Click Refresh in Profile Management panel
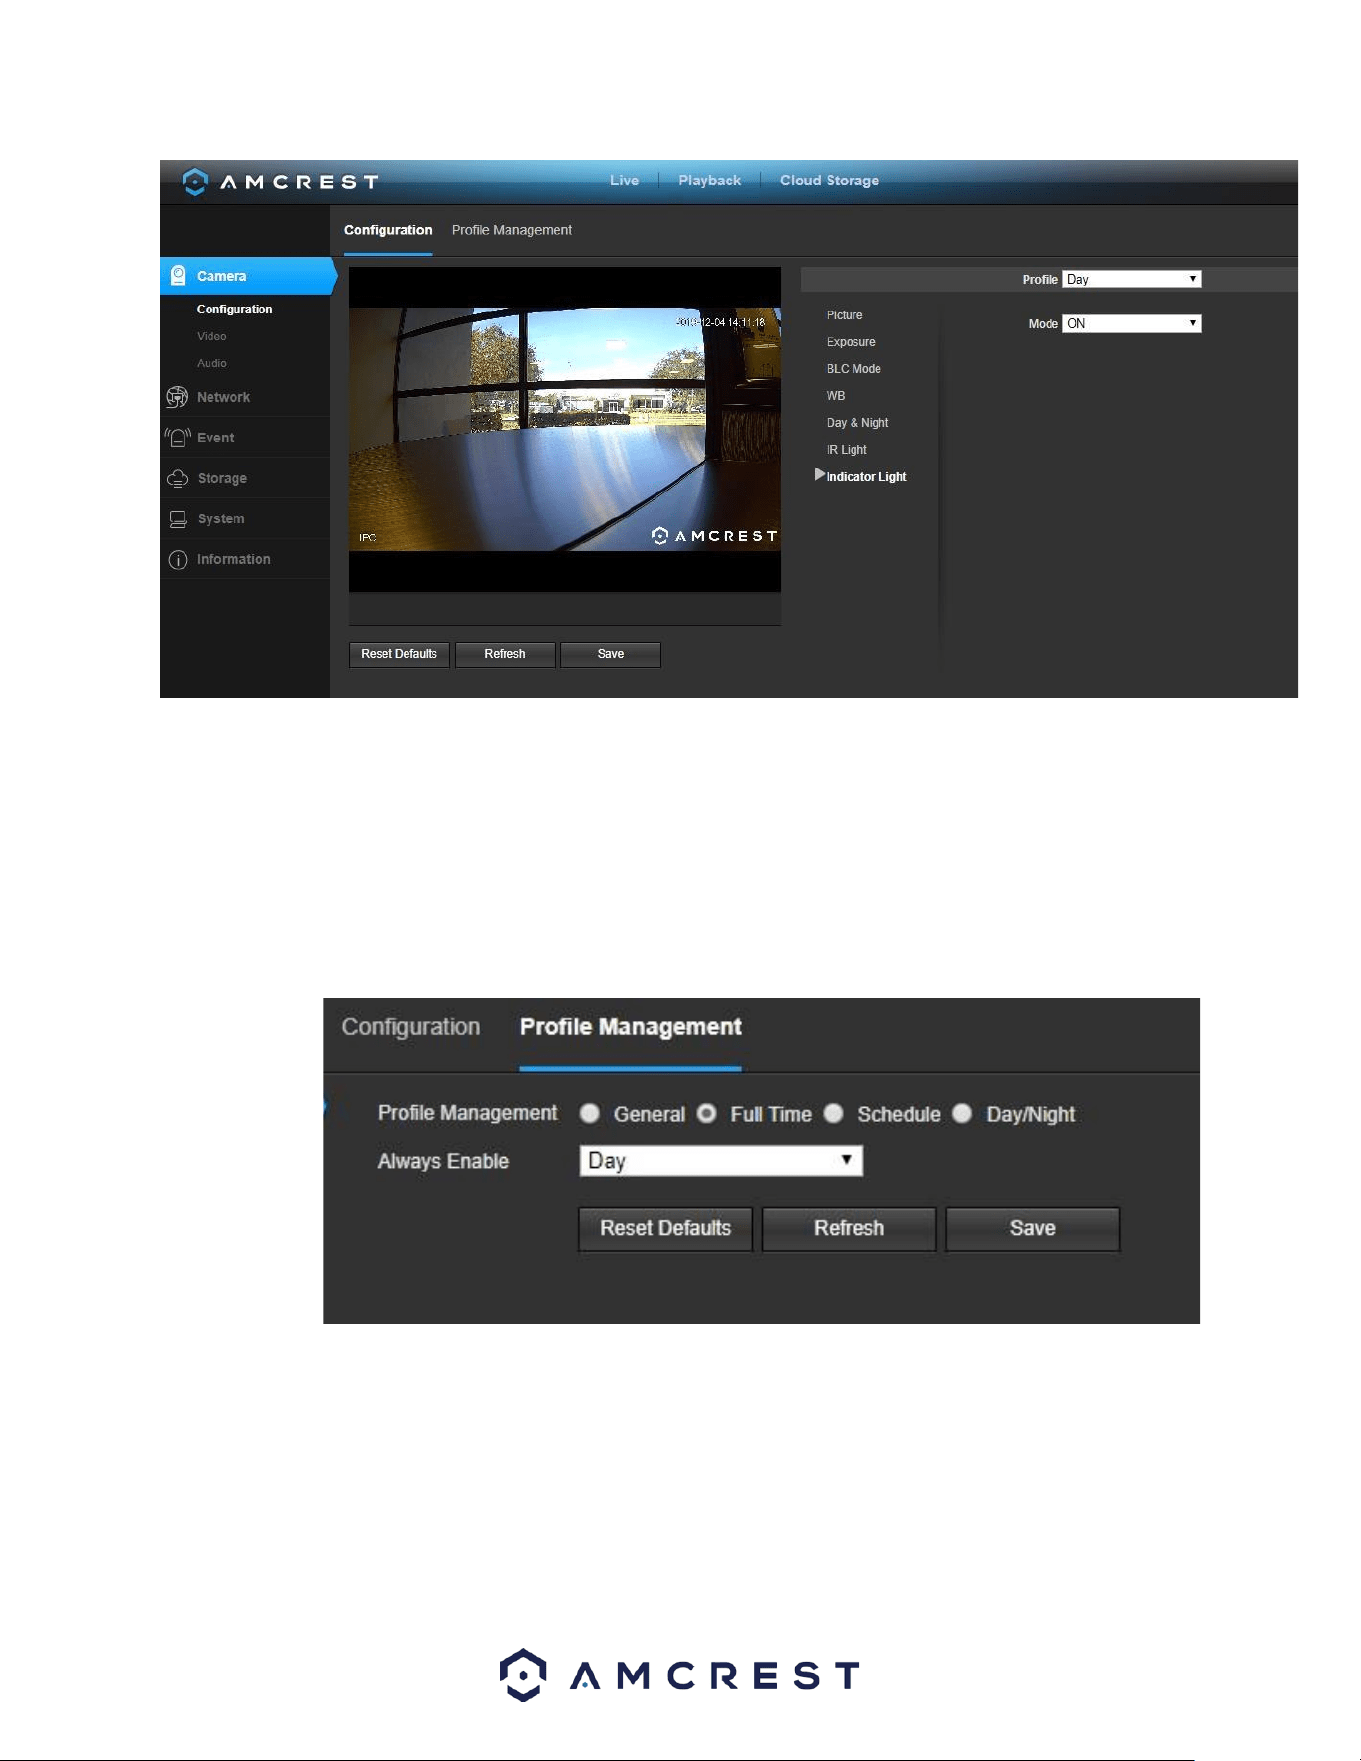The width and height of the screenshot is (1361, 1761). [x=849, y=1228]
